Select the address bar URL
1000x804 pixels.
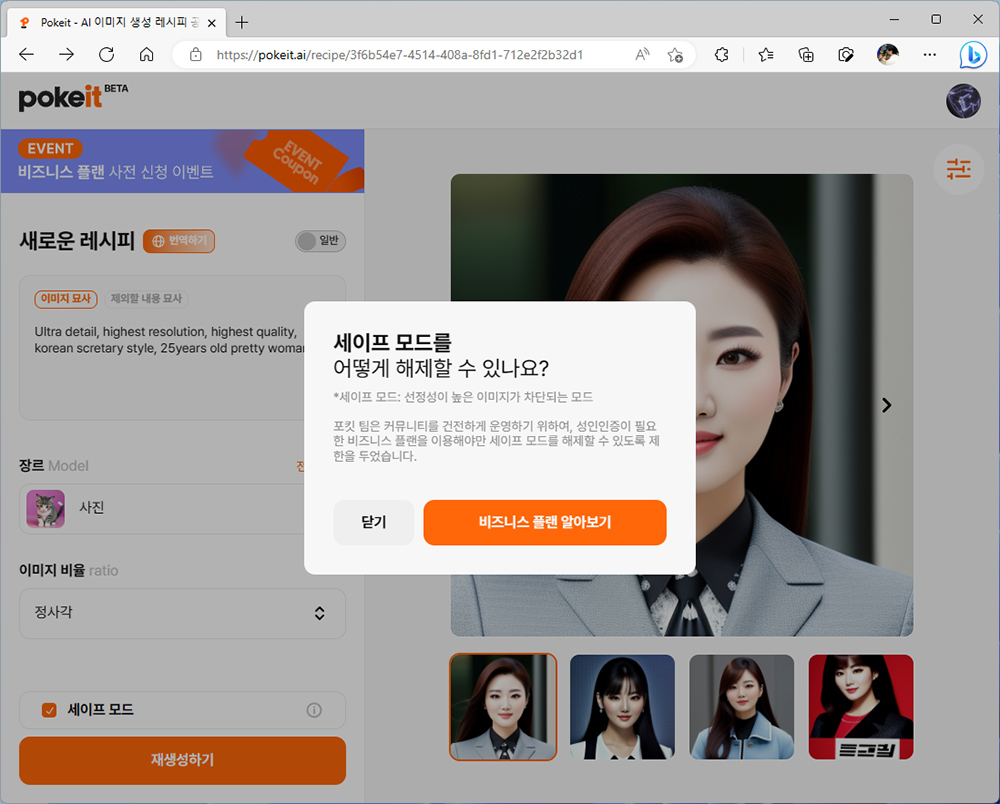[400, 55]
